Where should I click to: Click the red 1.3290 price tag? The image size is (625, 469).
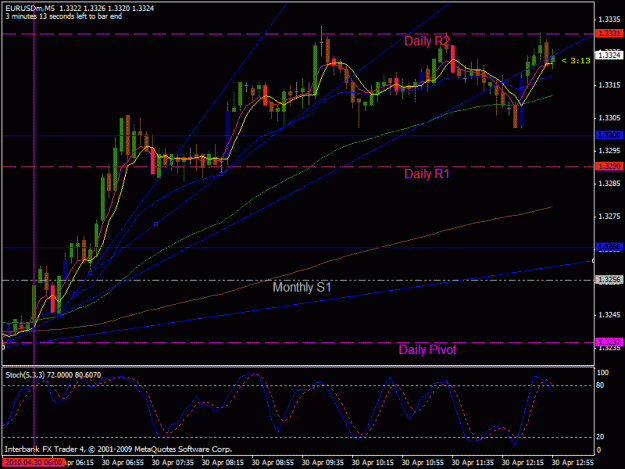coord(609,166)
